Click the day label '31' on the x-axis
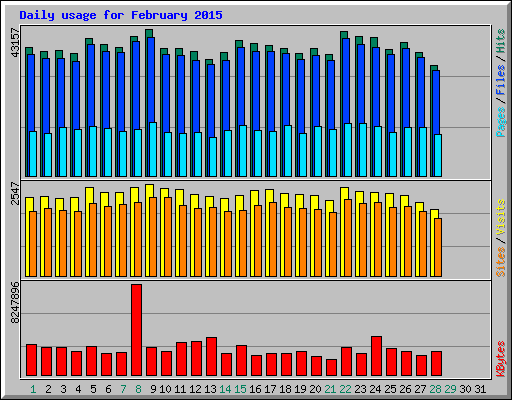Screen dimensions: 512x400 tap(480, 389)
